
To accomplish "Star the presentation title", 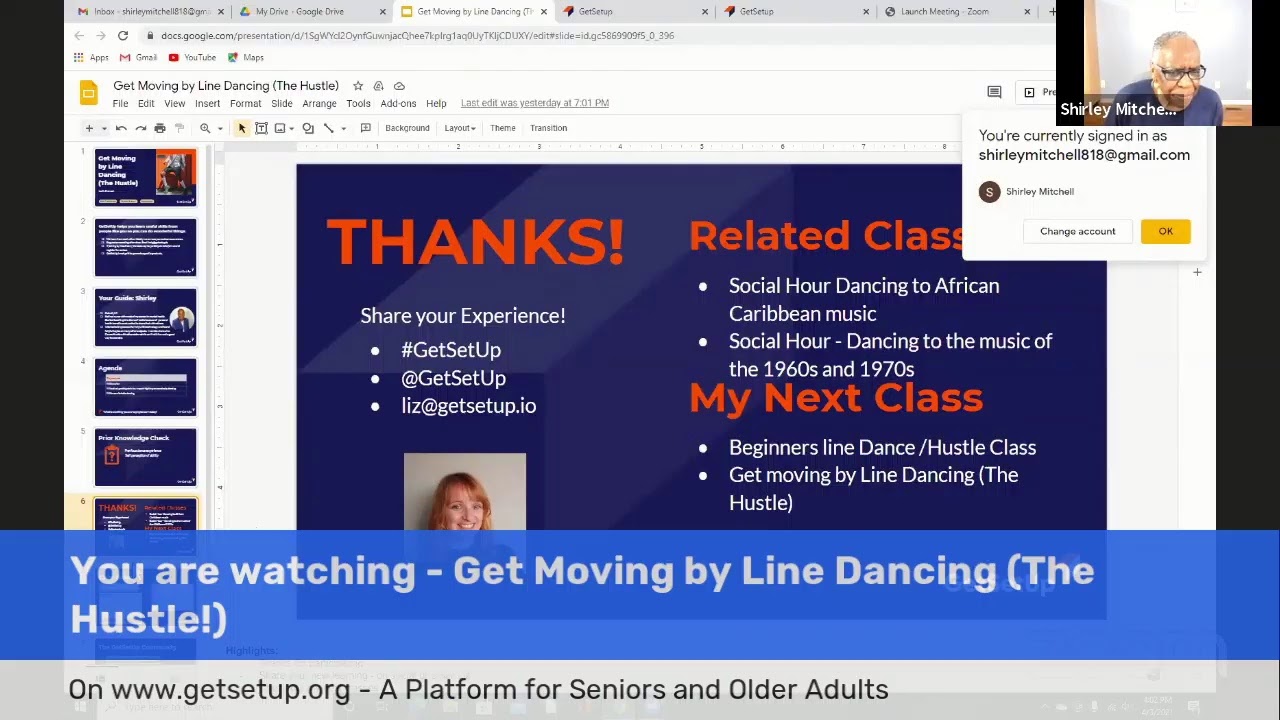I will [358, 86].
